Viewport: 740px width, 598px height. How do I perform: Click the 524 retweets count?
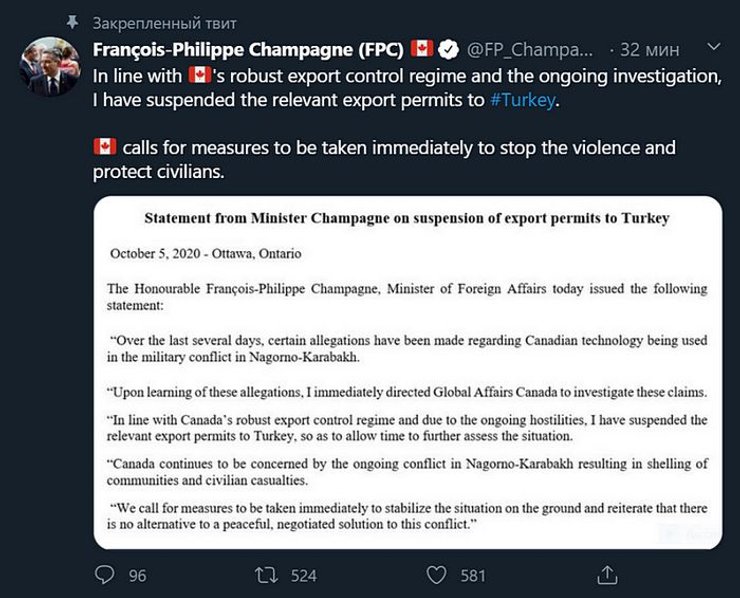303,575
